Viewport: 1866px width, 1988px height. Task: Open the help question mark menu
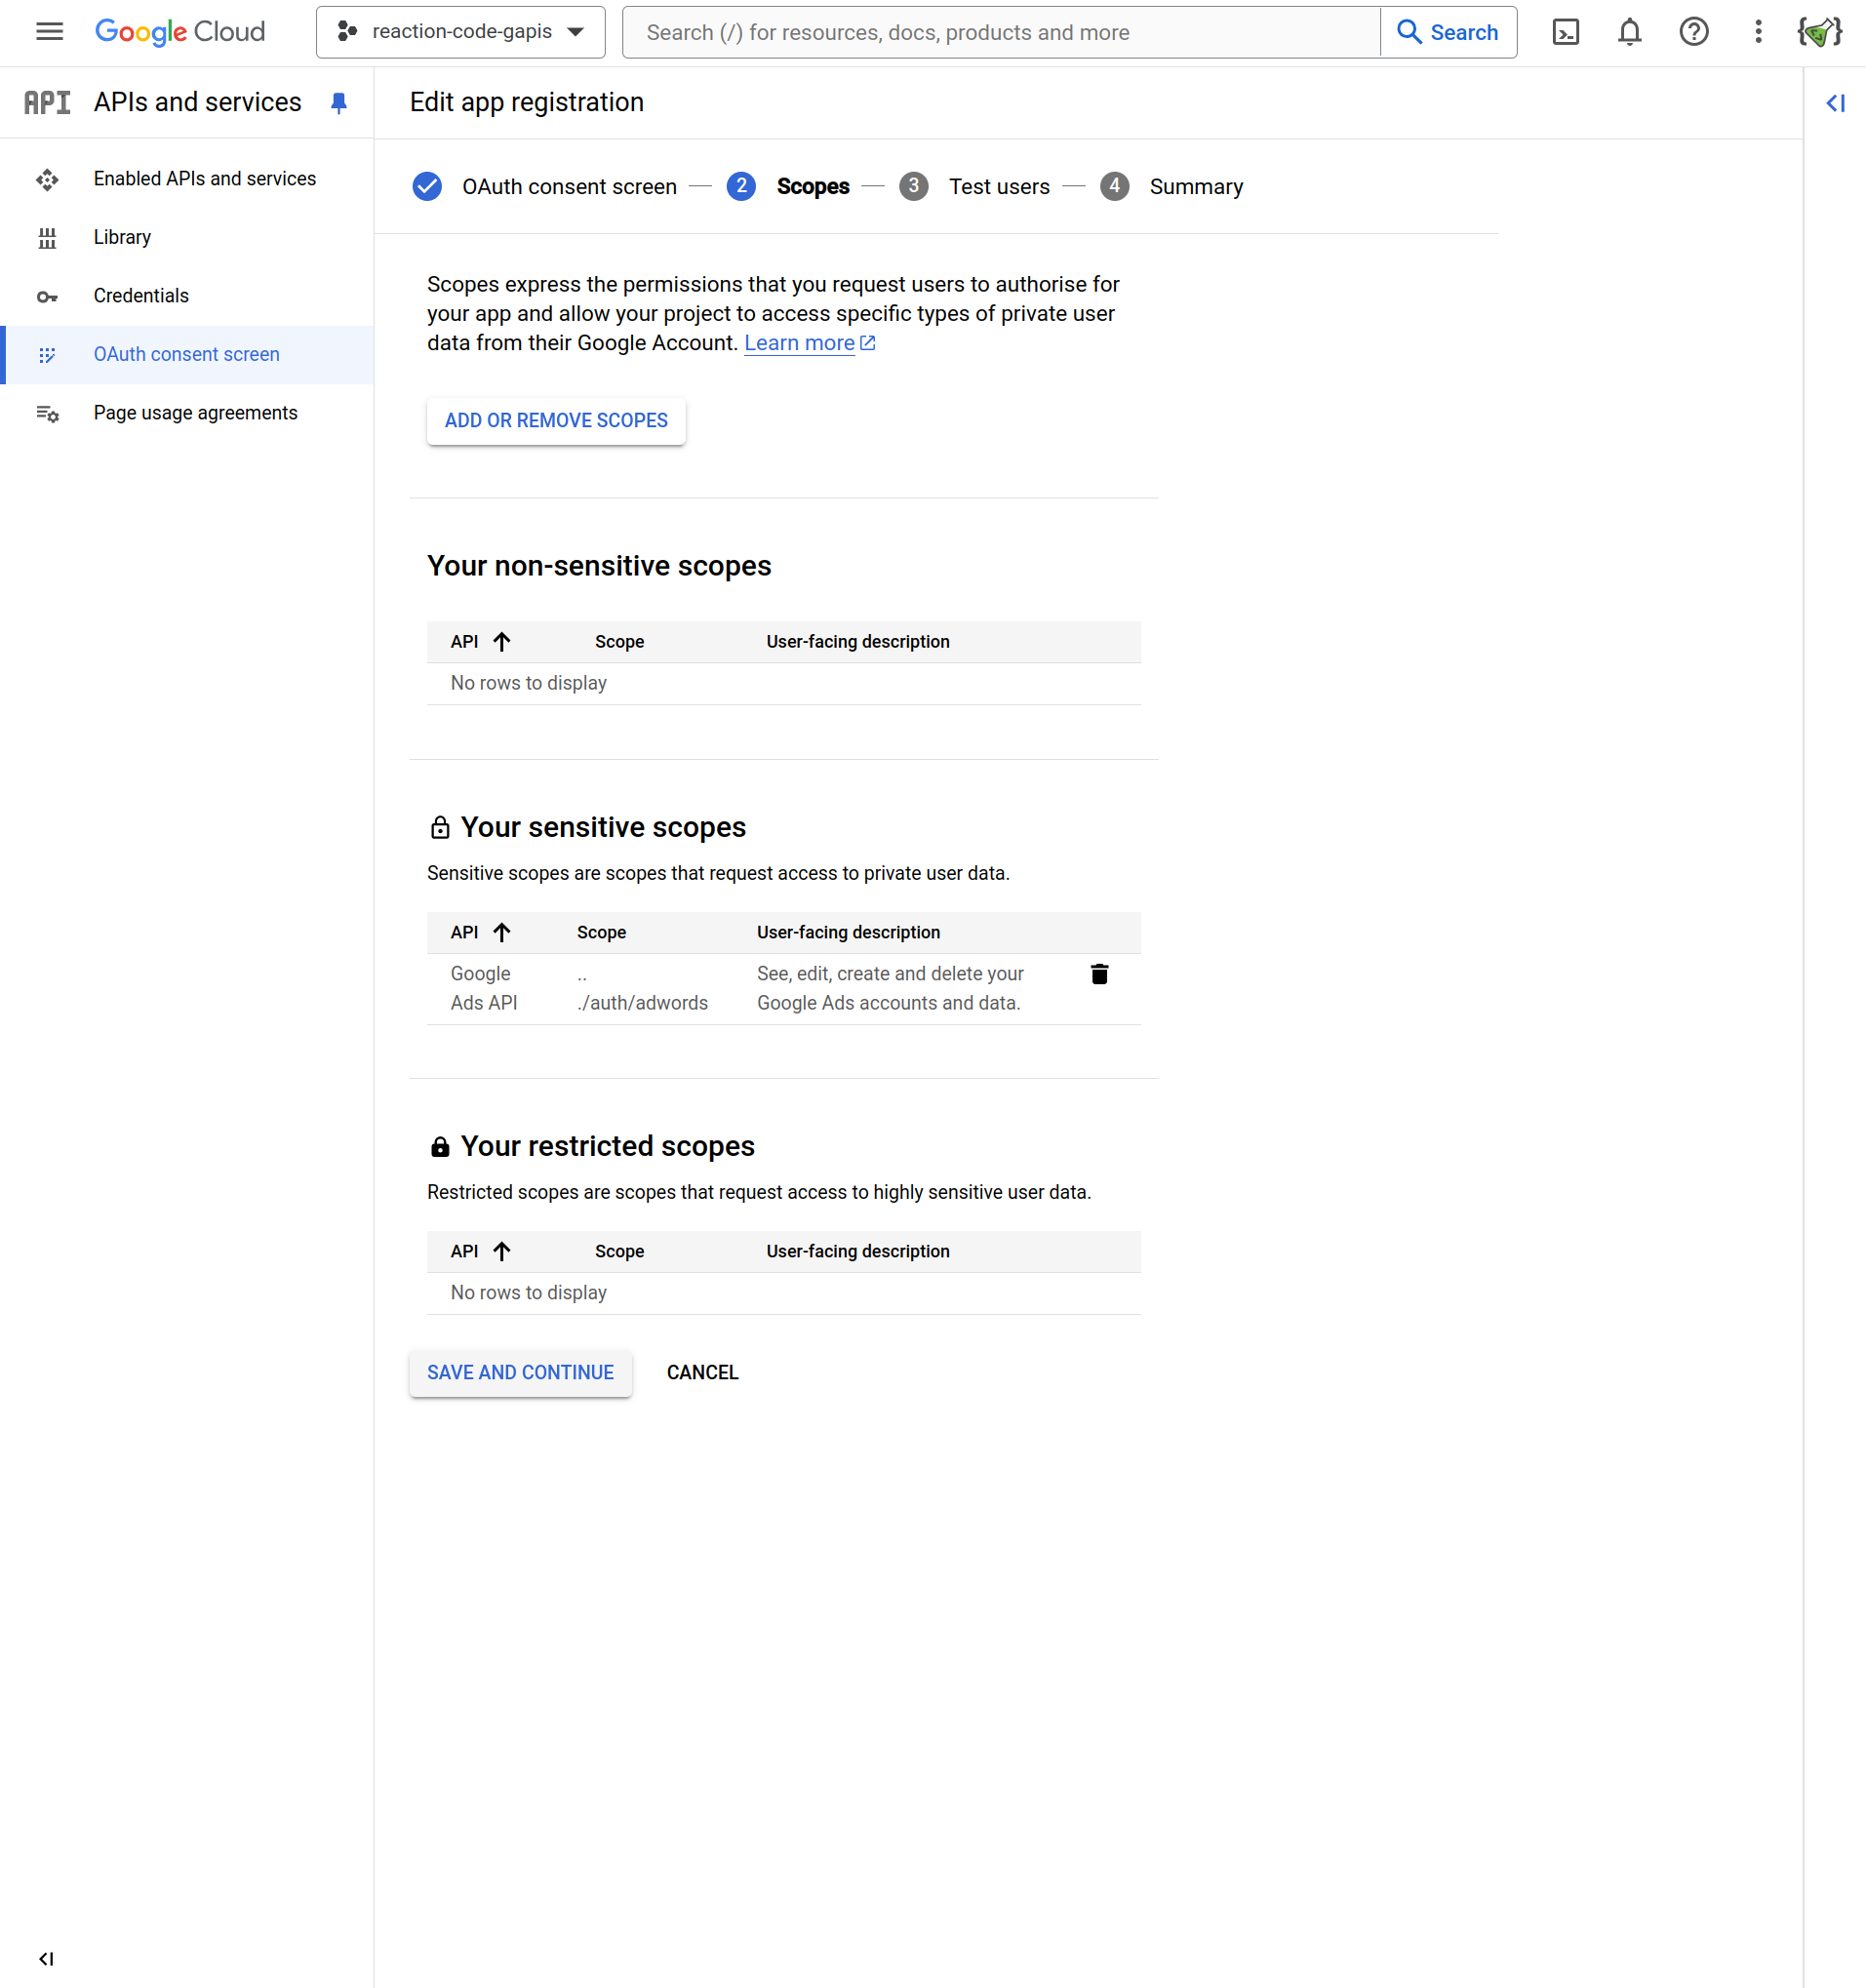pyautogui.click(x=1693, y=32)
